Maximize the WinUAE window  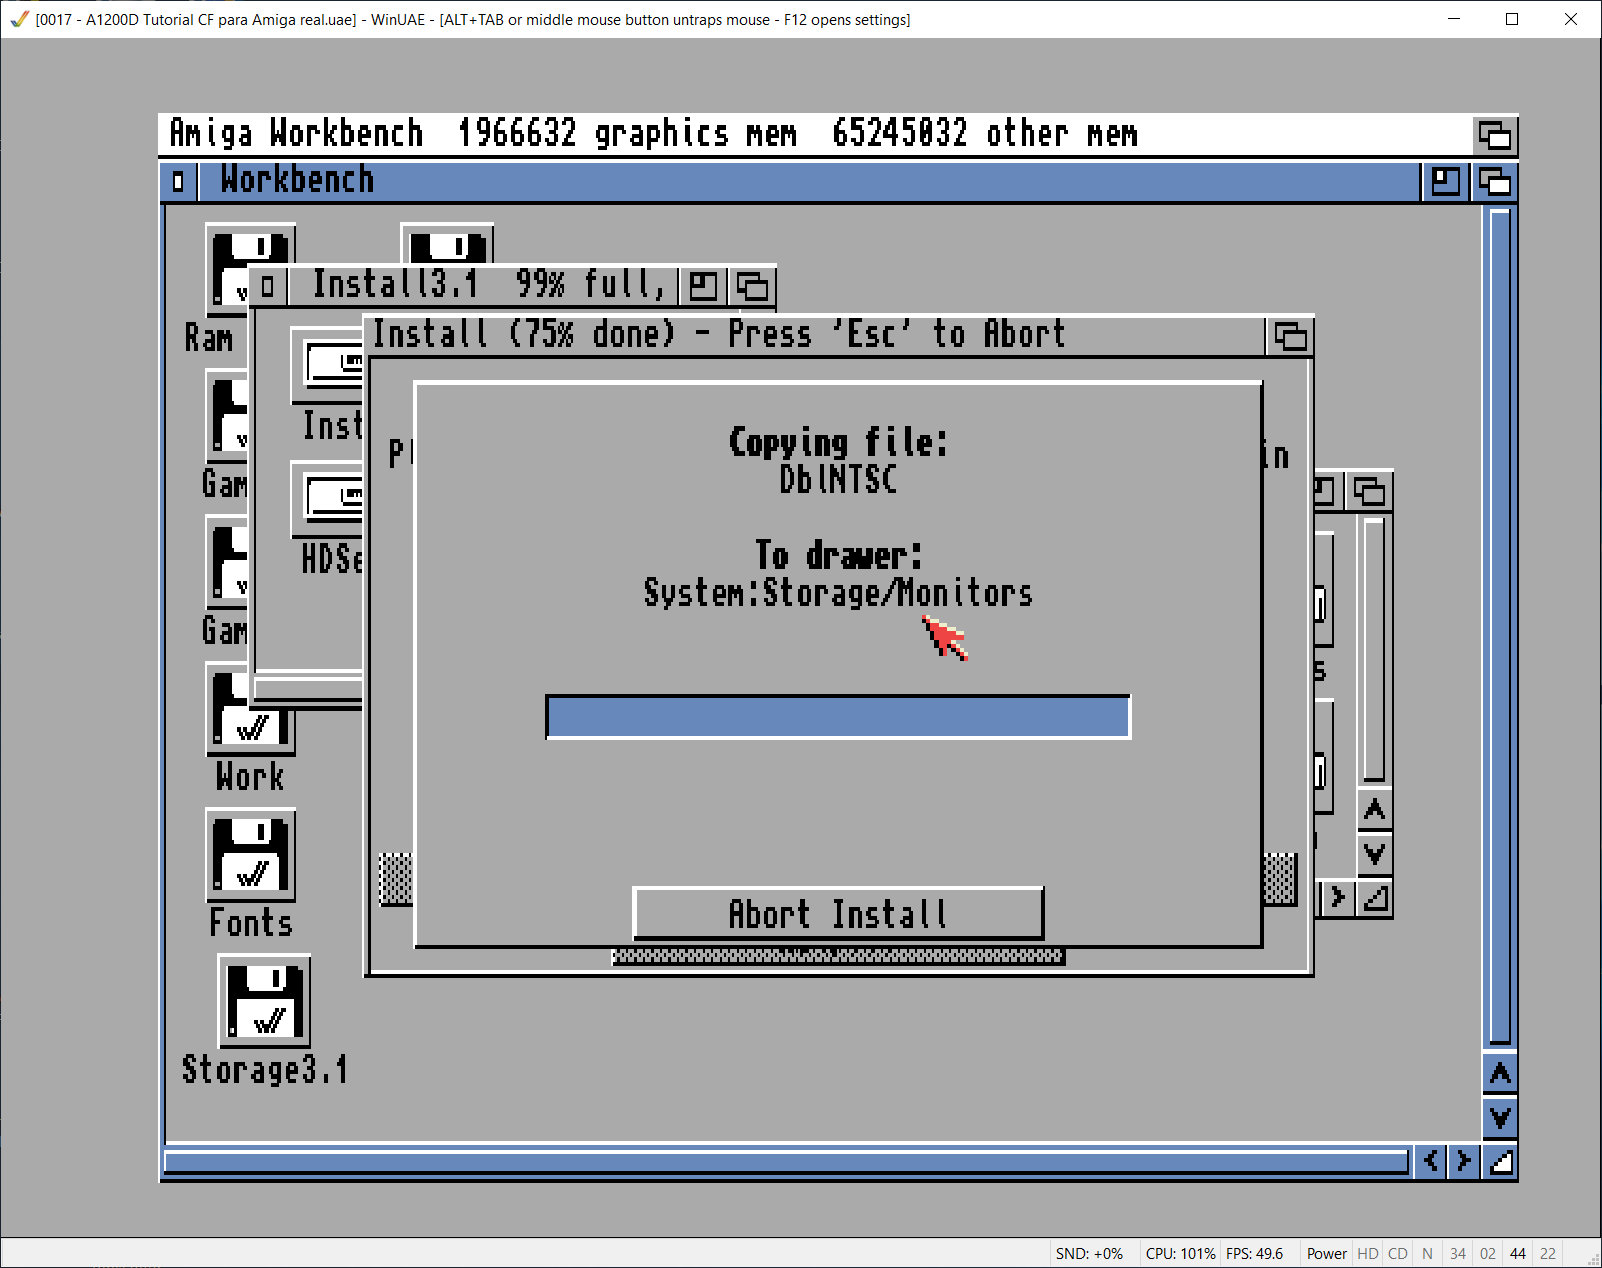coord(1512,19)
